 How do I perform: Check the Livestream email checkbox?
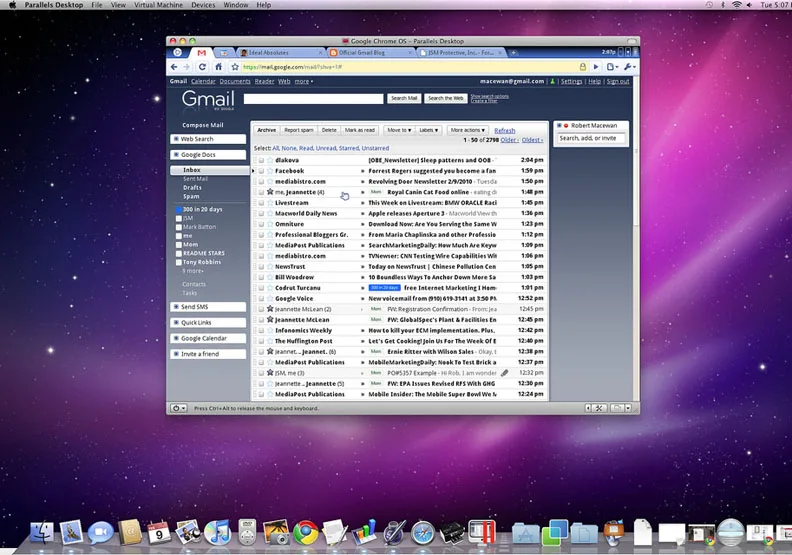point(261,203)
